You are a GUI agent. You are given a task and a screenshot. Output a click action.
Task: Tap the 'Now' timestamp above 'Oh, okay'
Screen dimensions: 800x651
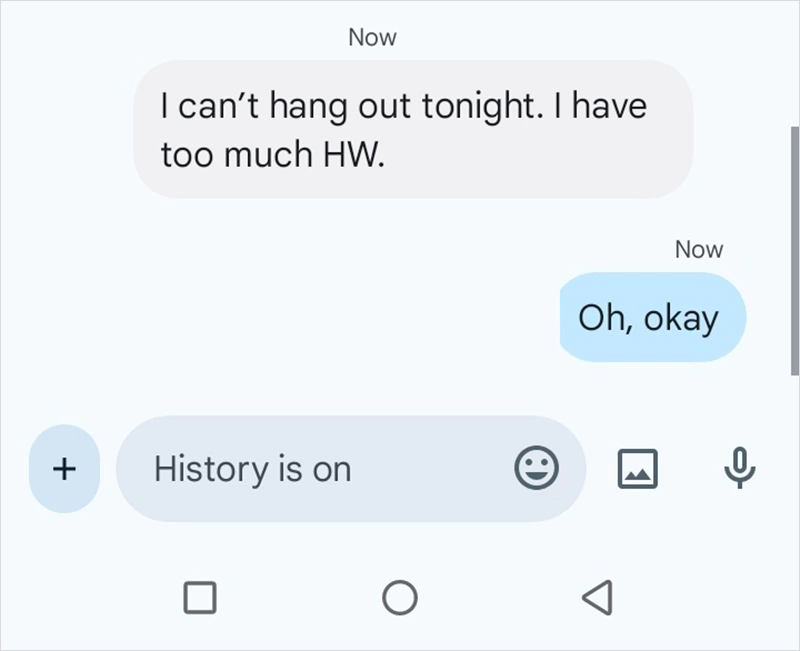pos(699,249)
